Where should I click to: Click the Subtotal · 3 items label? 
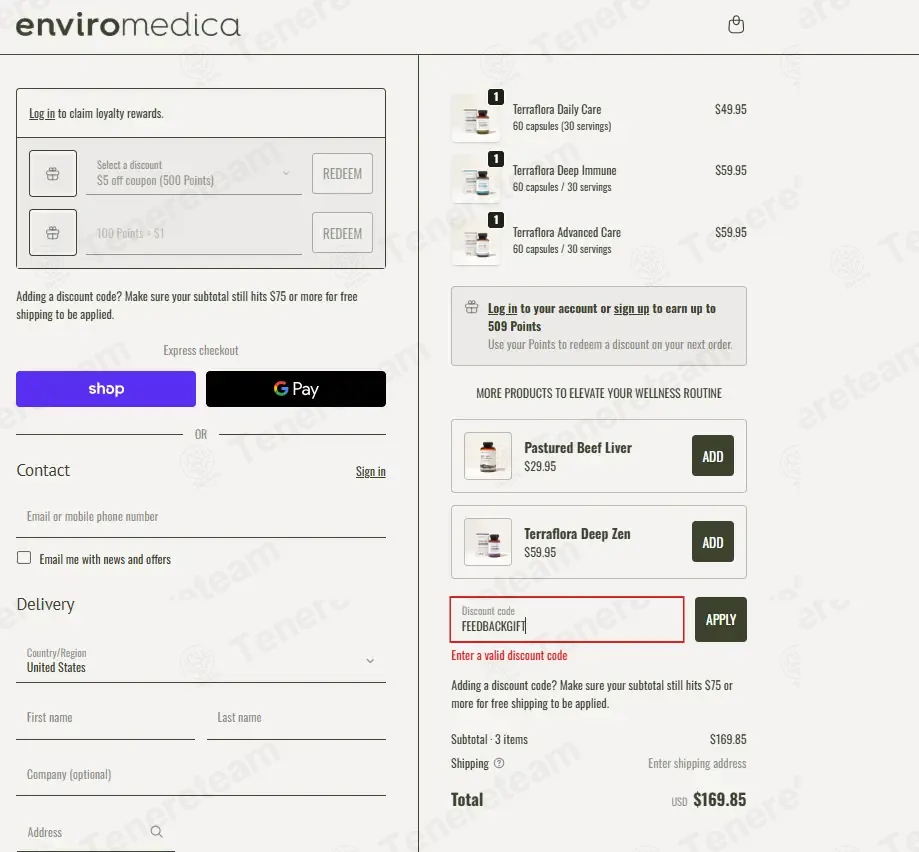[x=489, y=739]
